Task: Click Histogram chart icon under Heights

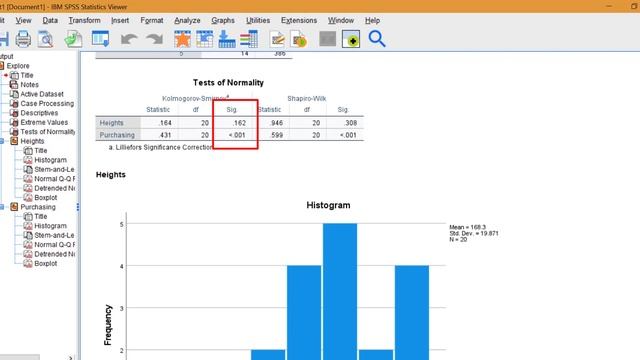Action: [x=28, y=160]
